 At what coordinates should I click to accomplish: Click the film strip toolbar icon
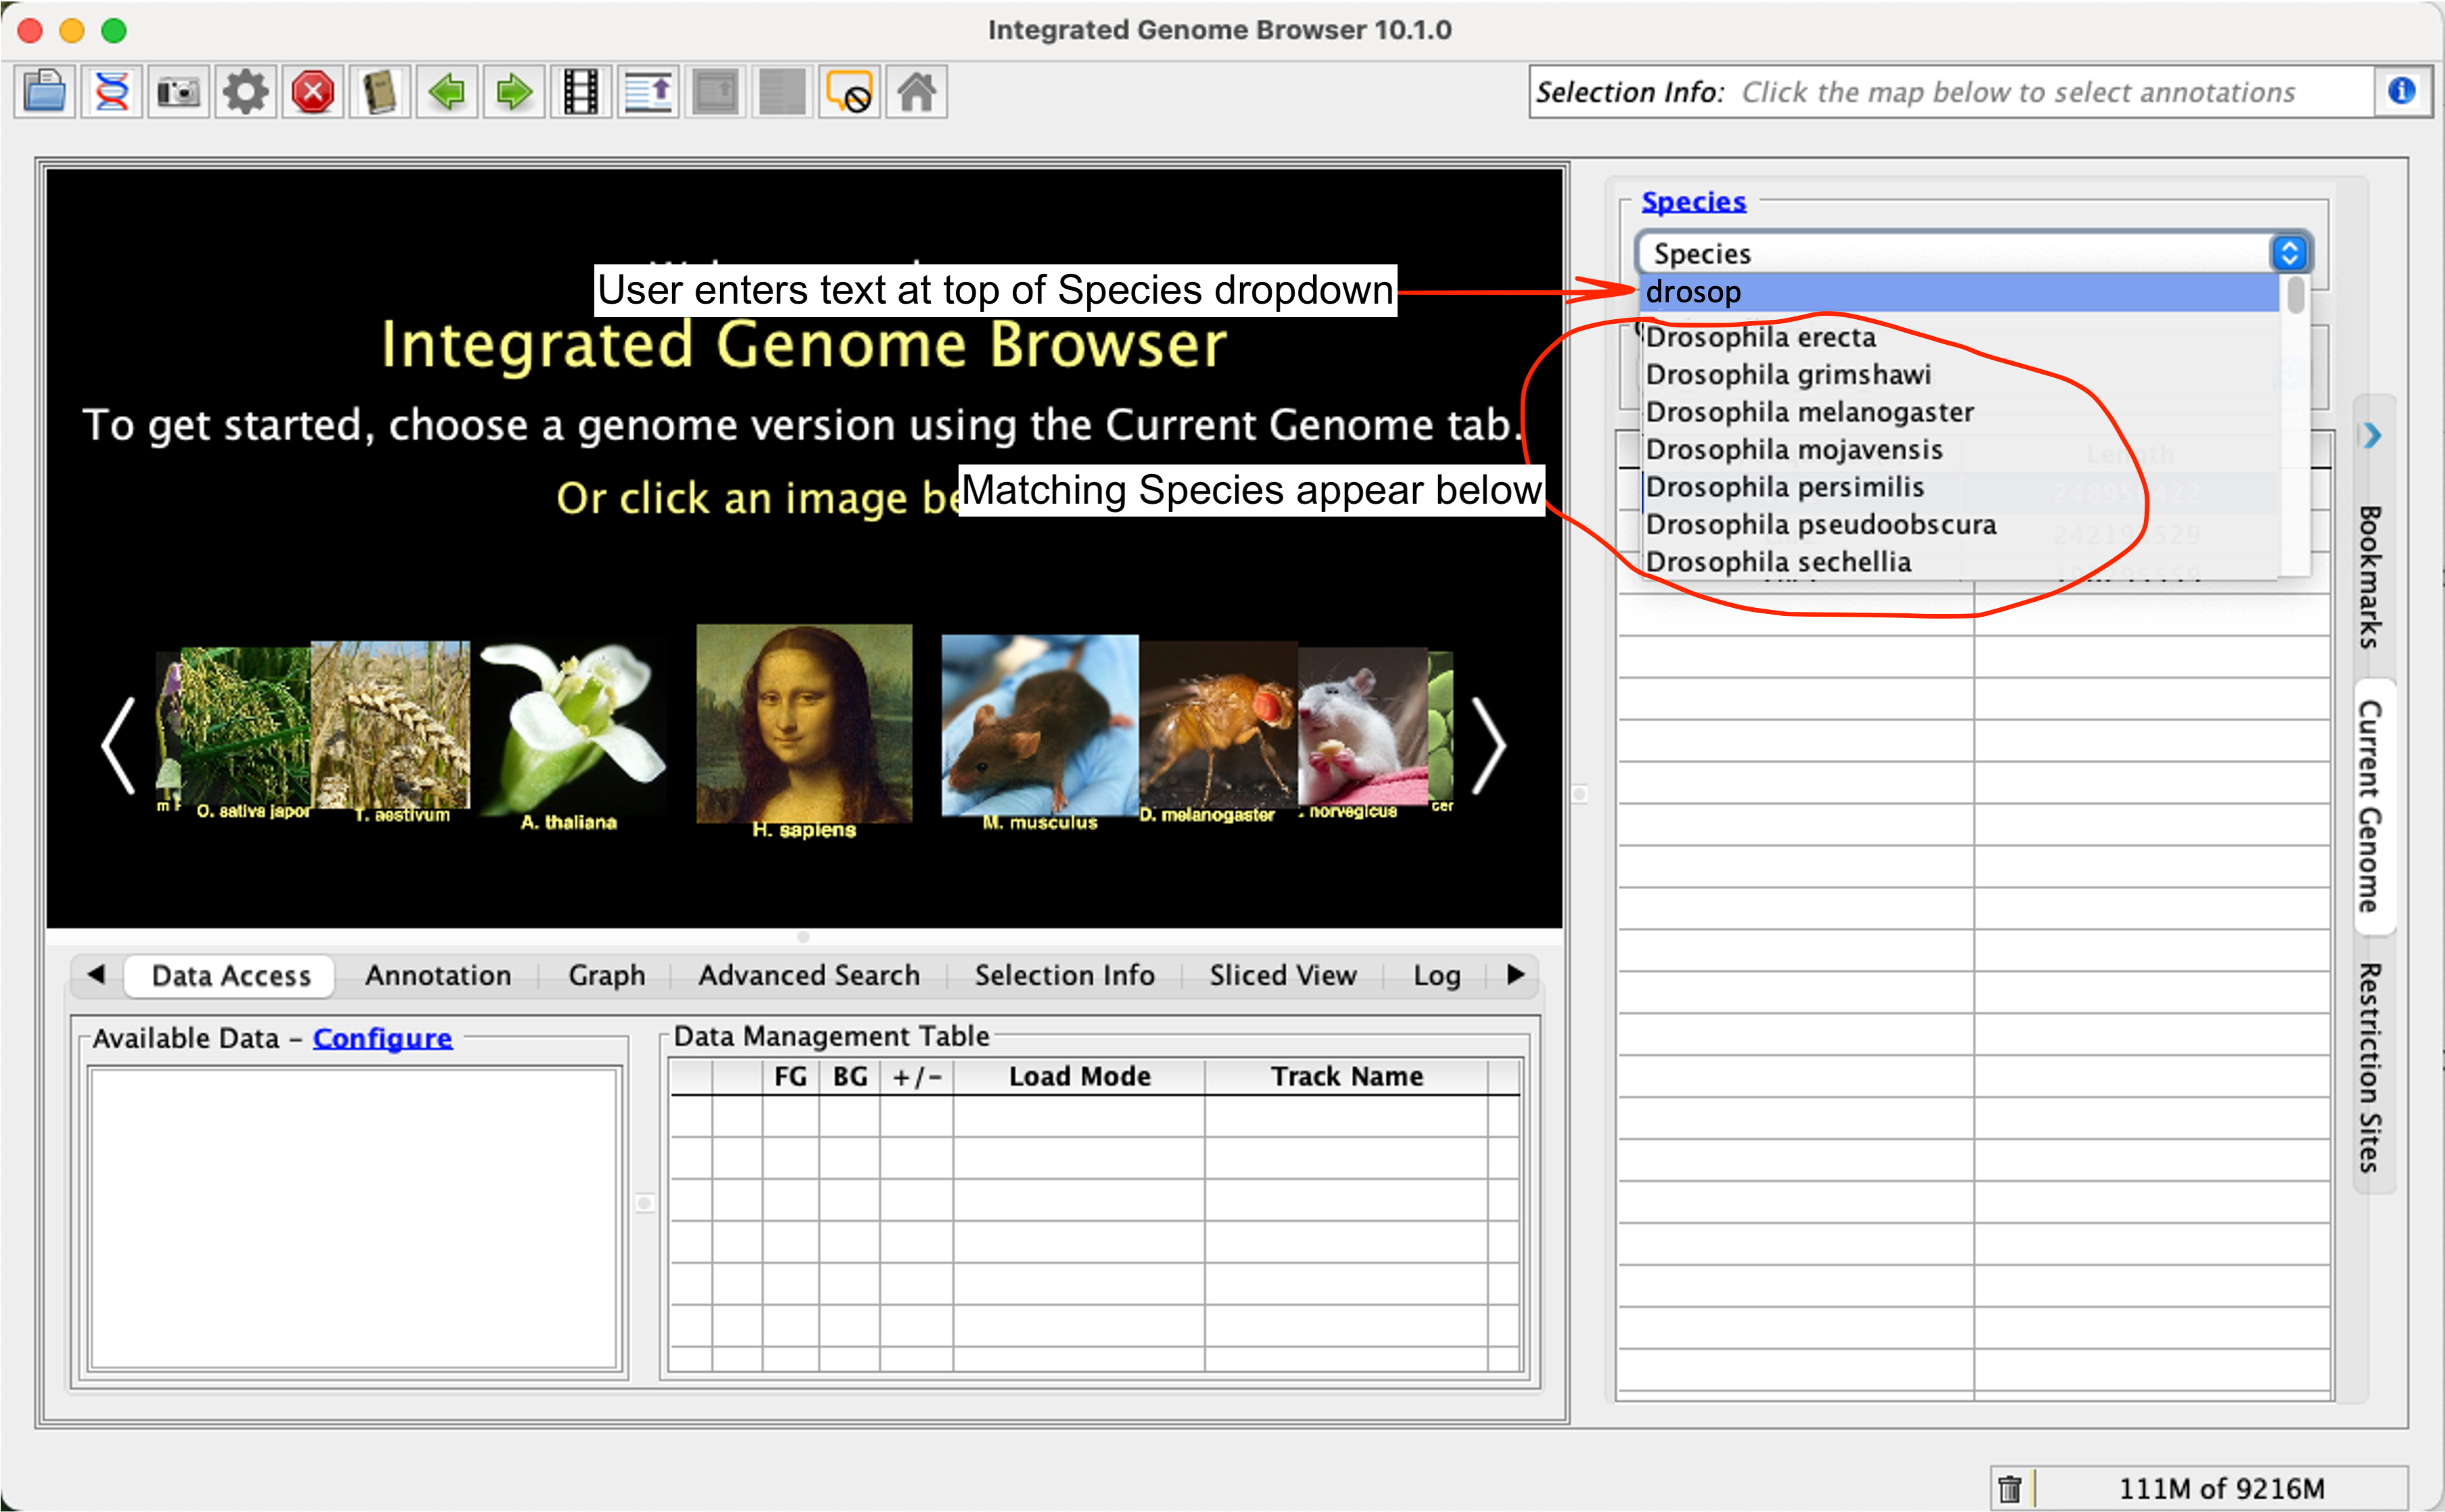(581, 92)
